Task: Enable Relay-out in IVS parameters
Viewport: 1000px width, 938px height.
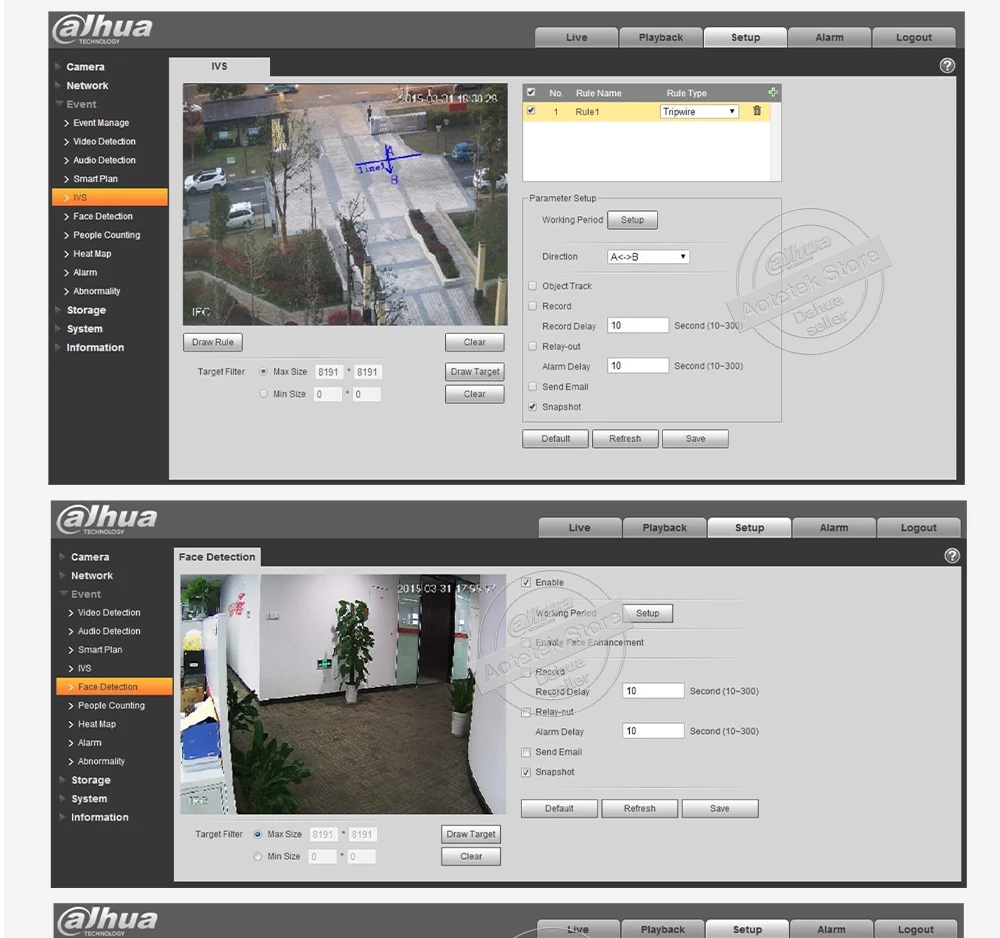Action: (x=533, y=346)
